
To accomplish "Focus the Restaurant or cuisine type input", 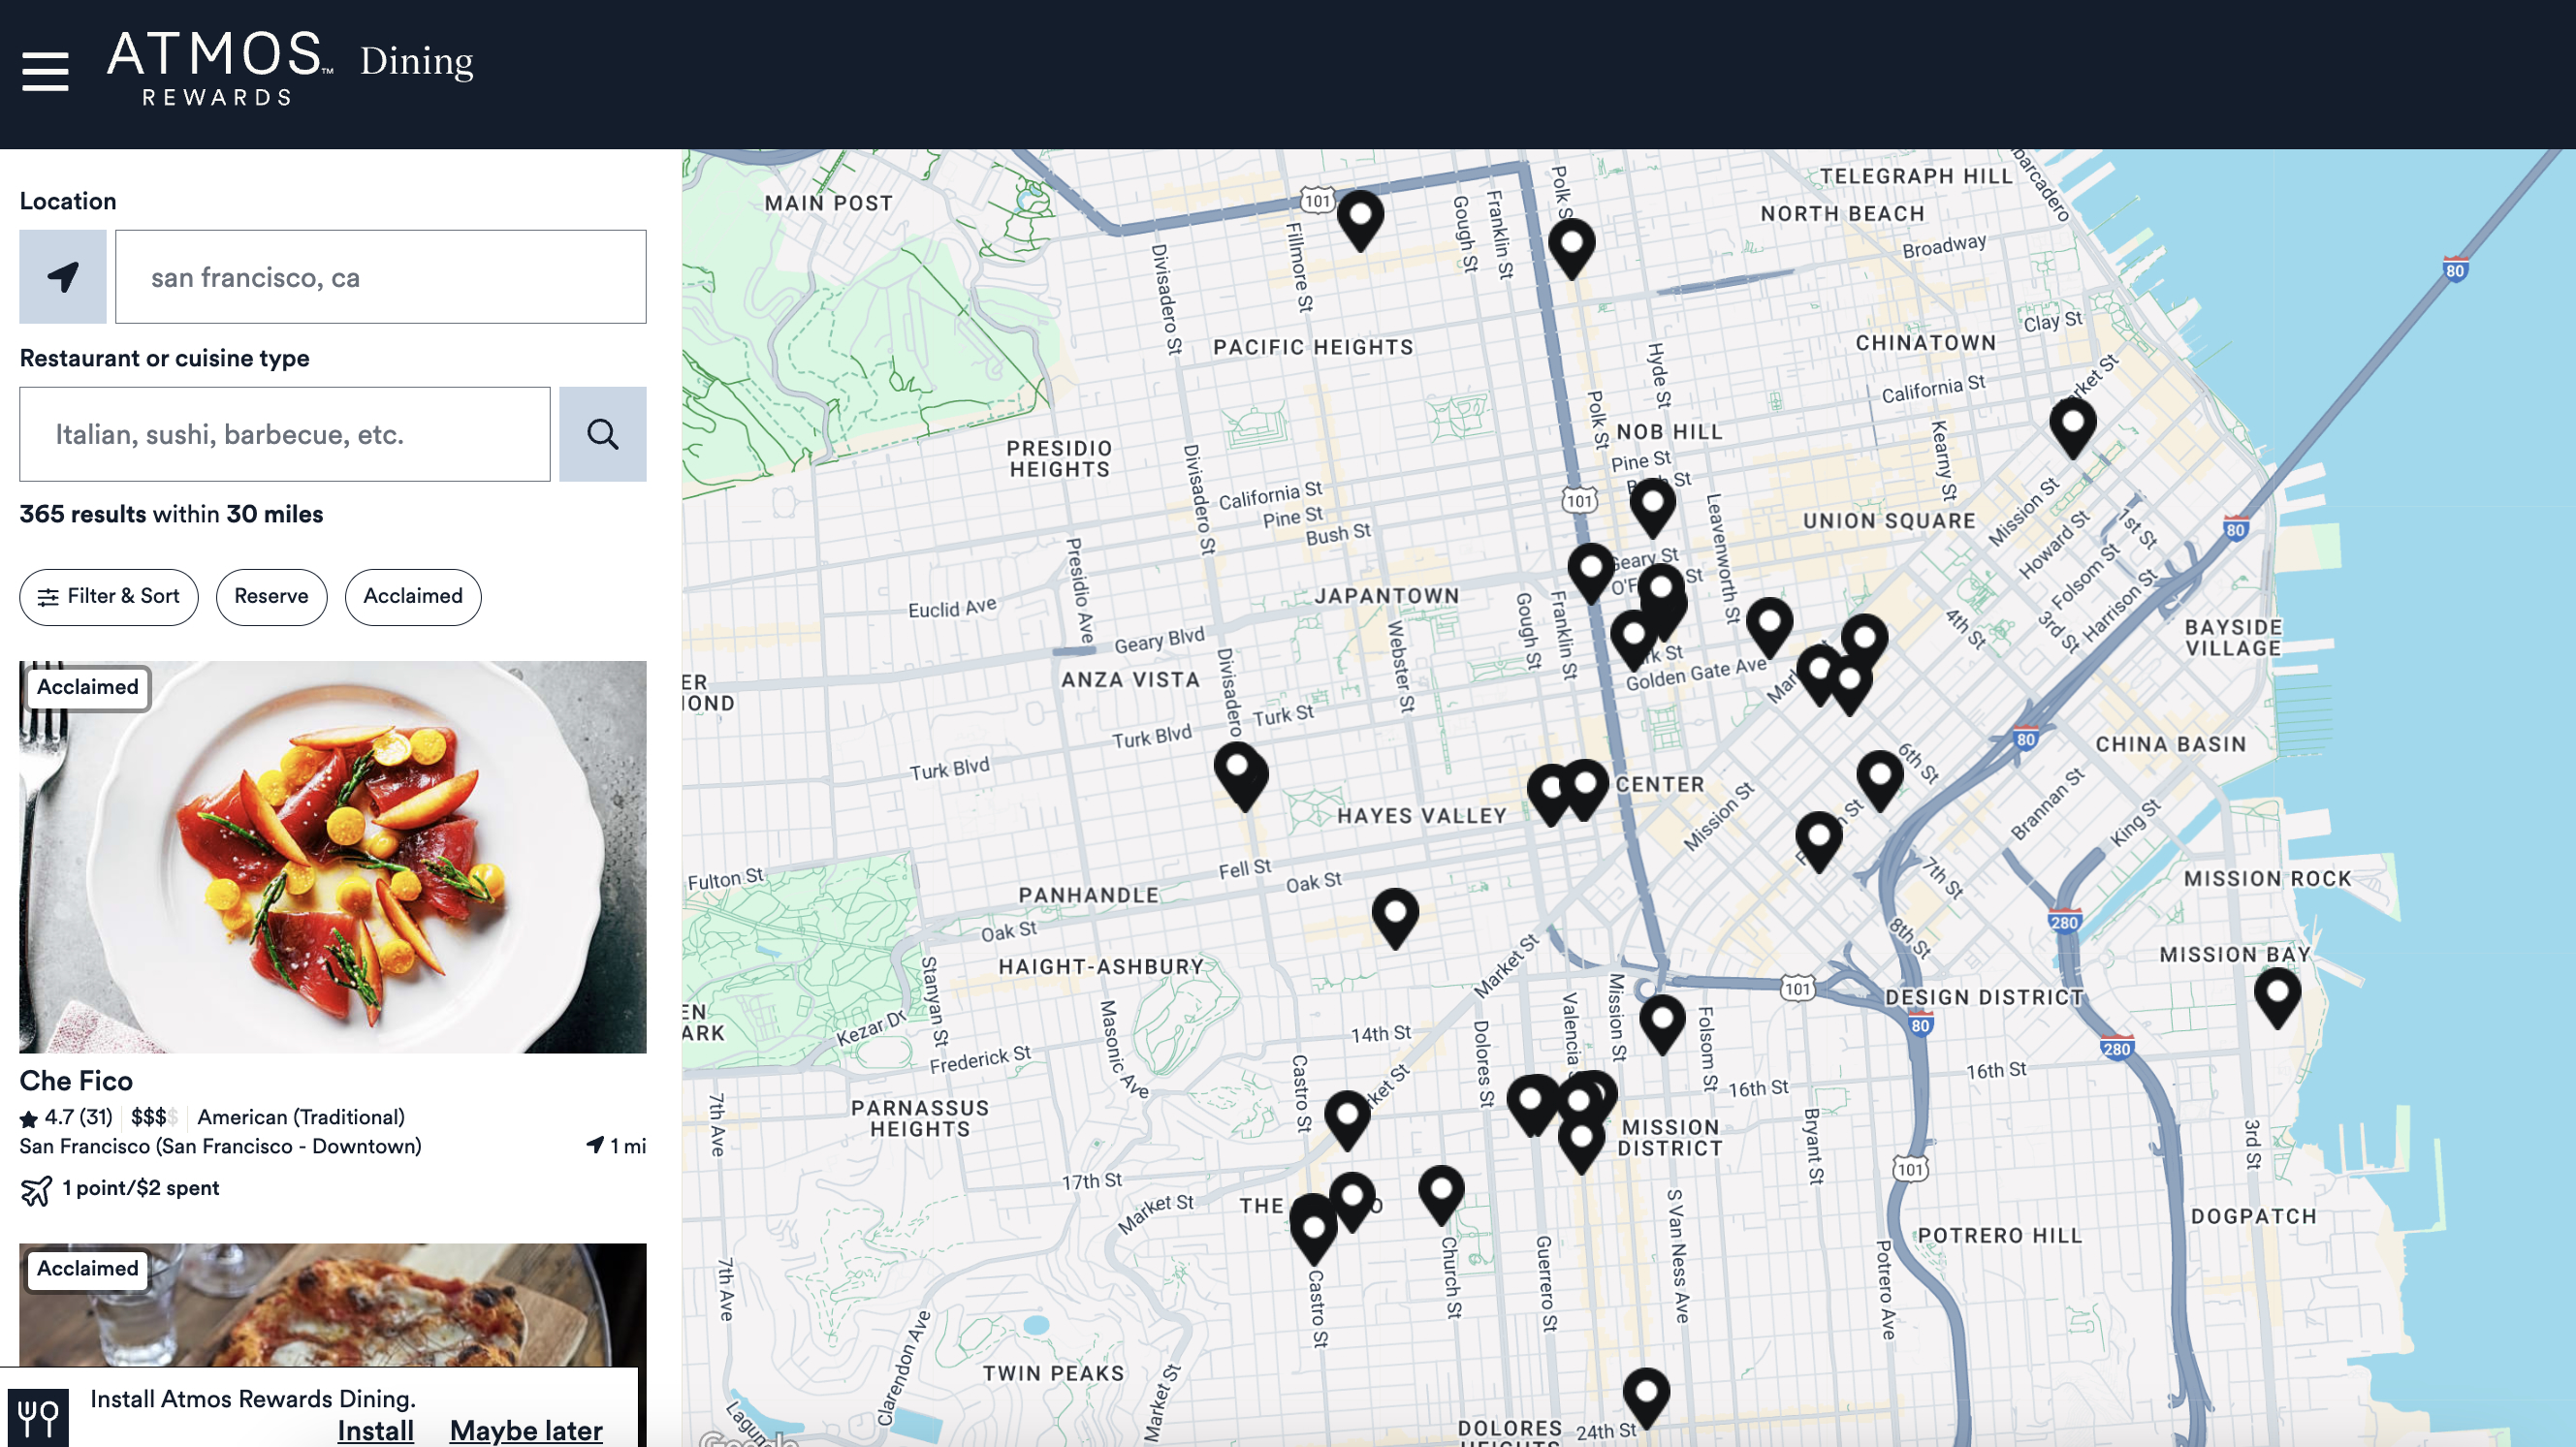I will point(285,434).
